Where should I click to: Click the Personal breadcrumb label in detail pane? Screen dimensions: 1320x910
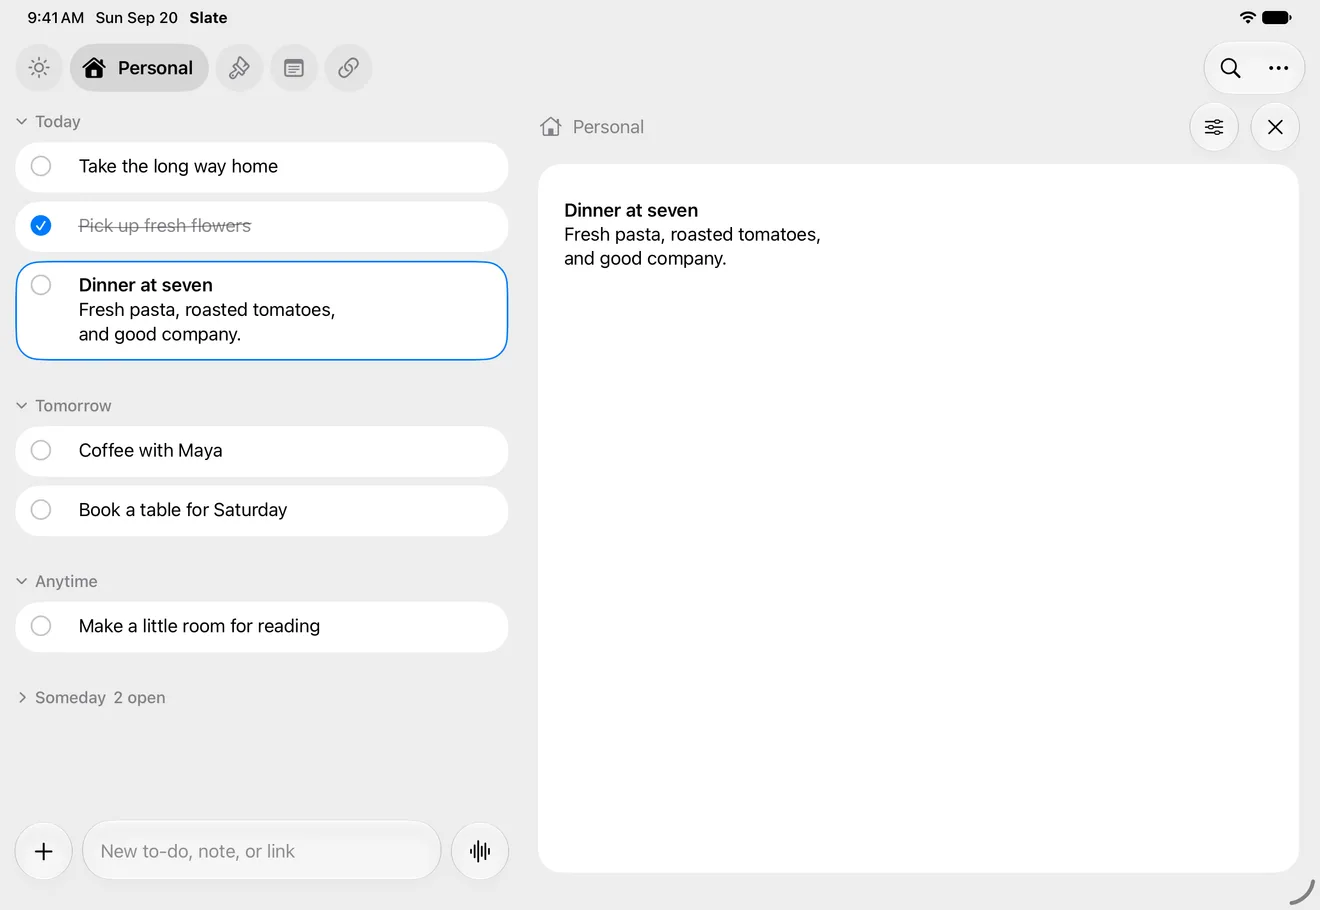[x=608, y=127]
